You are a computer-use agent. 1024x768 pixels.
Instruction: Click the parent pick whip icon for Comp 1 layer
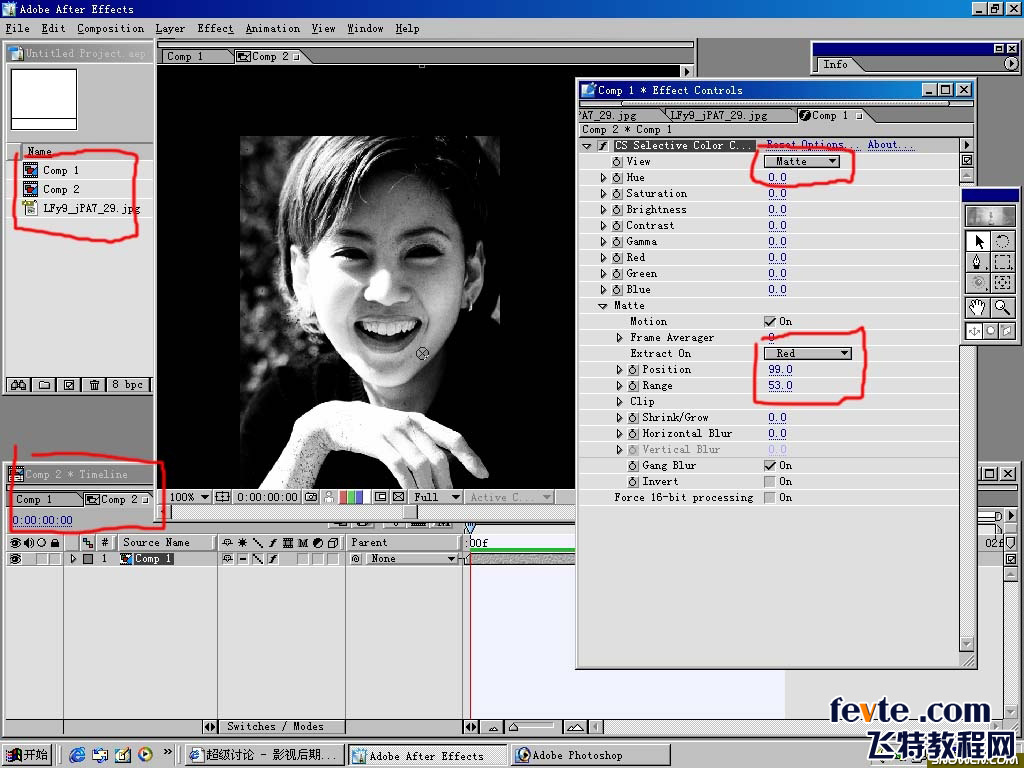click(356, 559)
